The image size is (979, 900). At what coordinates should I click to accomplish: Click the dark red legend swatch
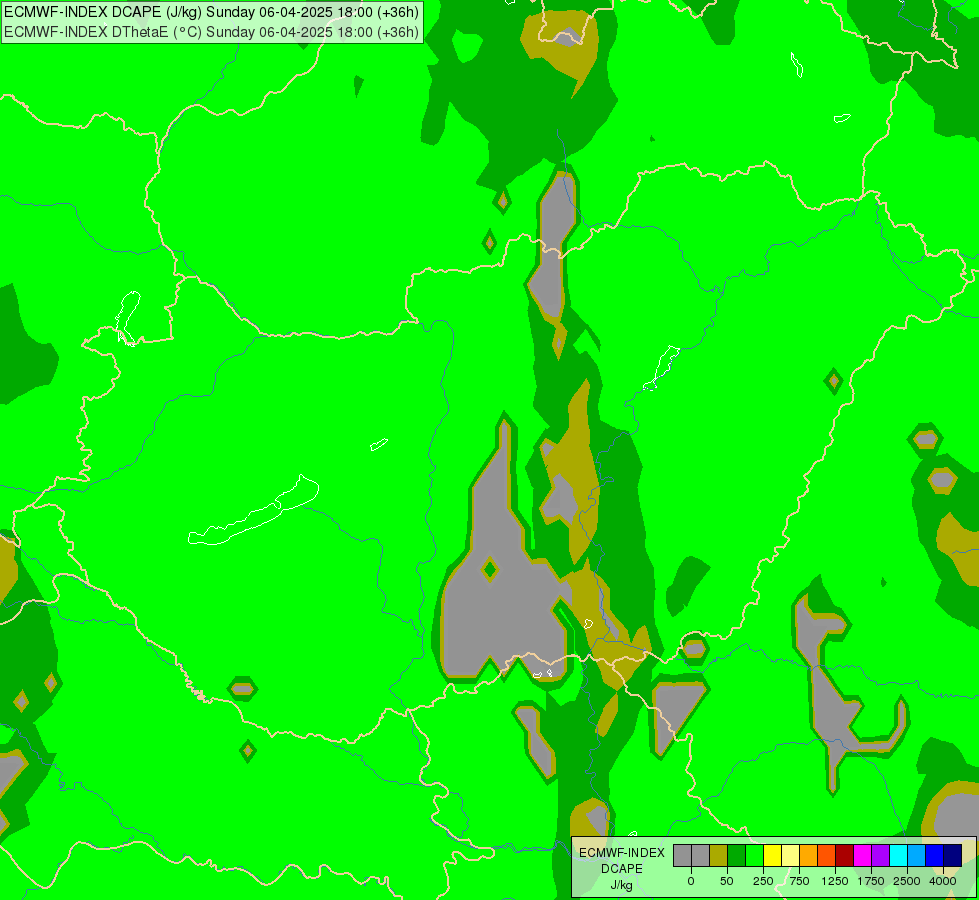(845, 855)
